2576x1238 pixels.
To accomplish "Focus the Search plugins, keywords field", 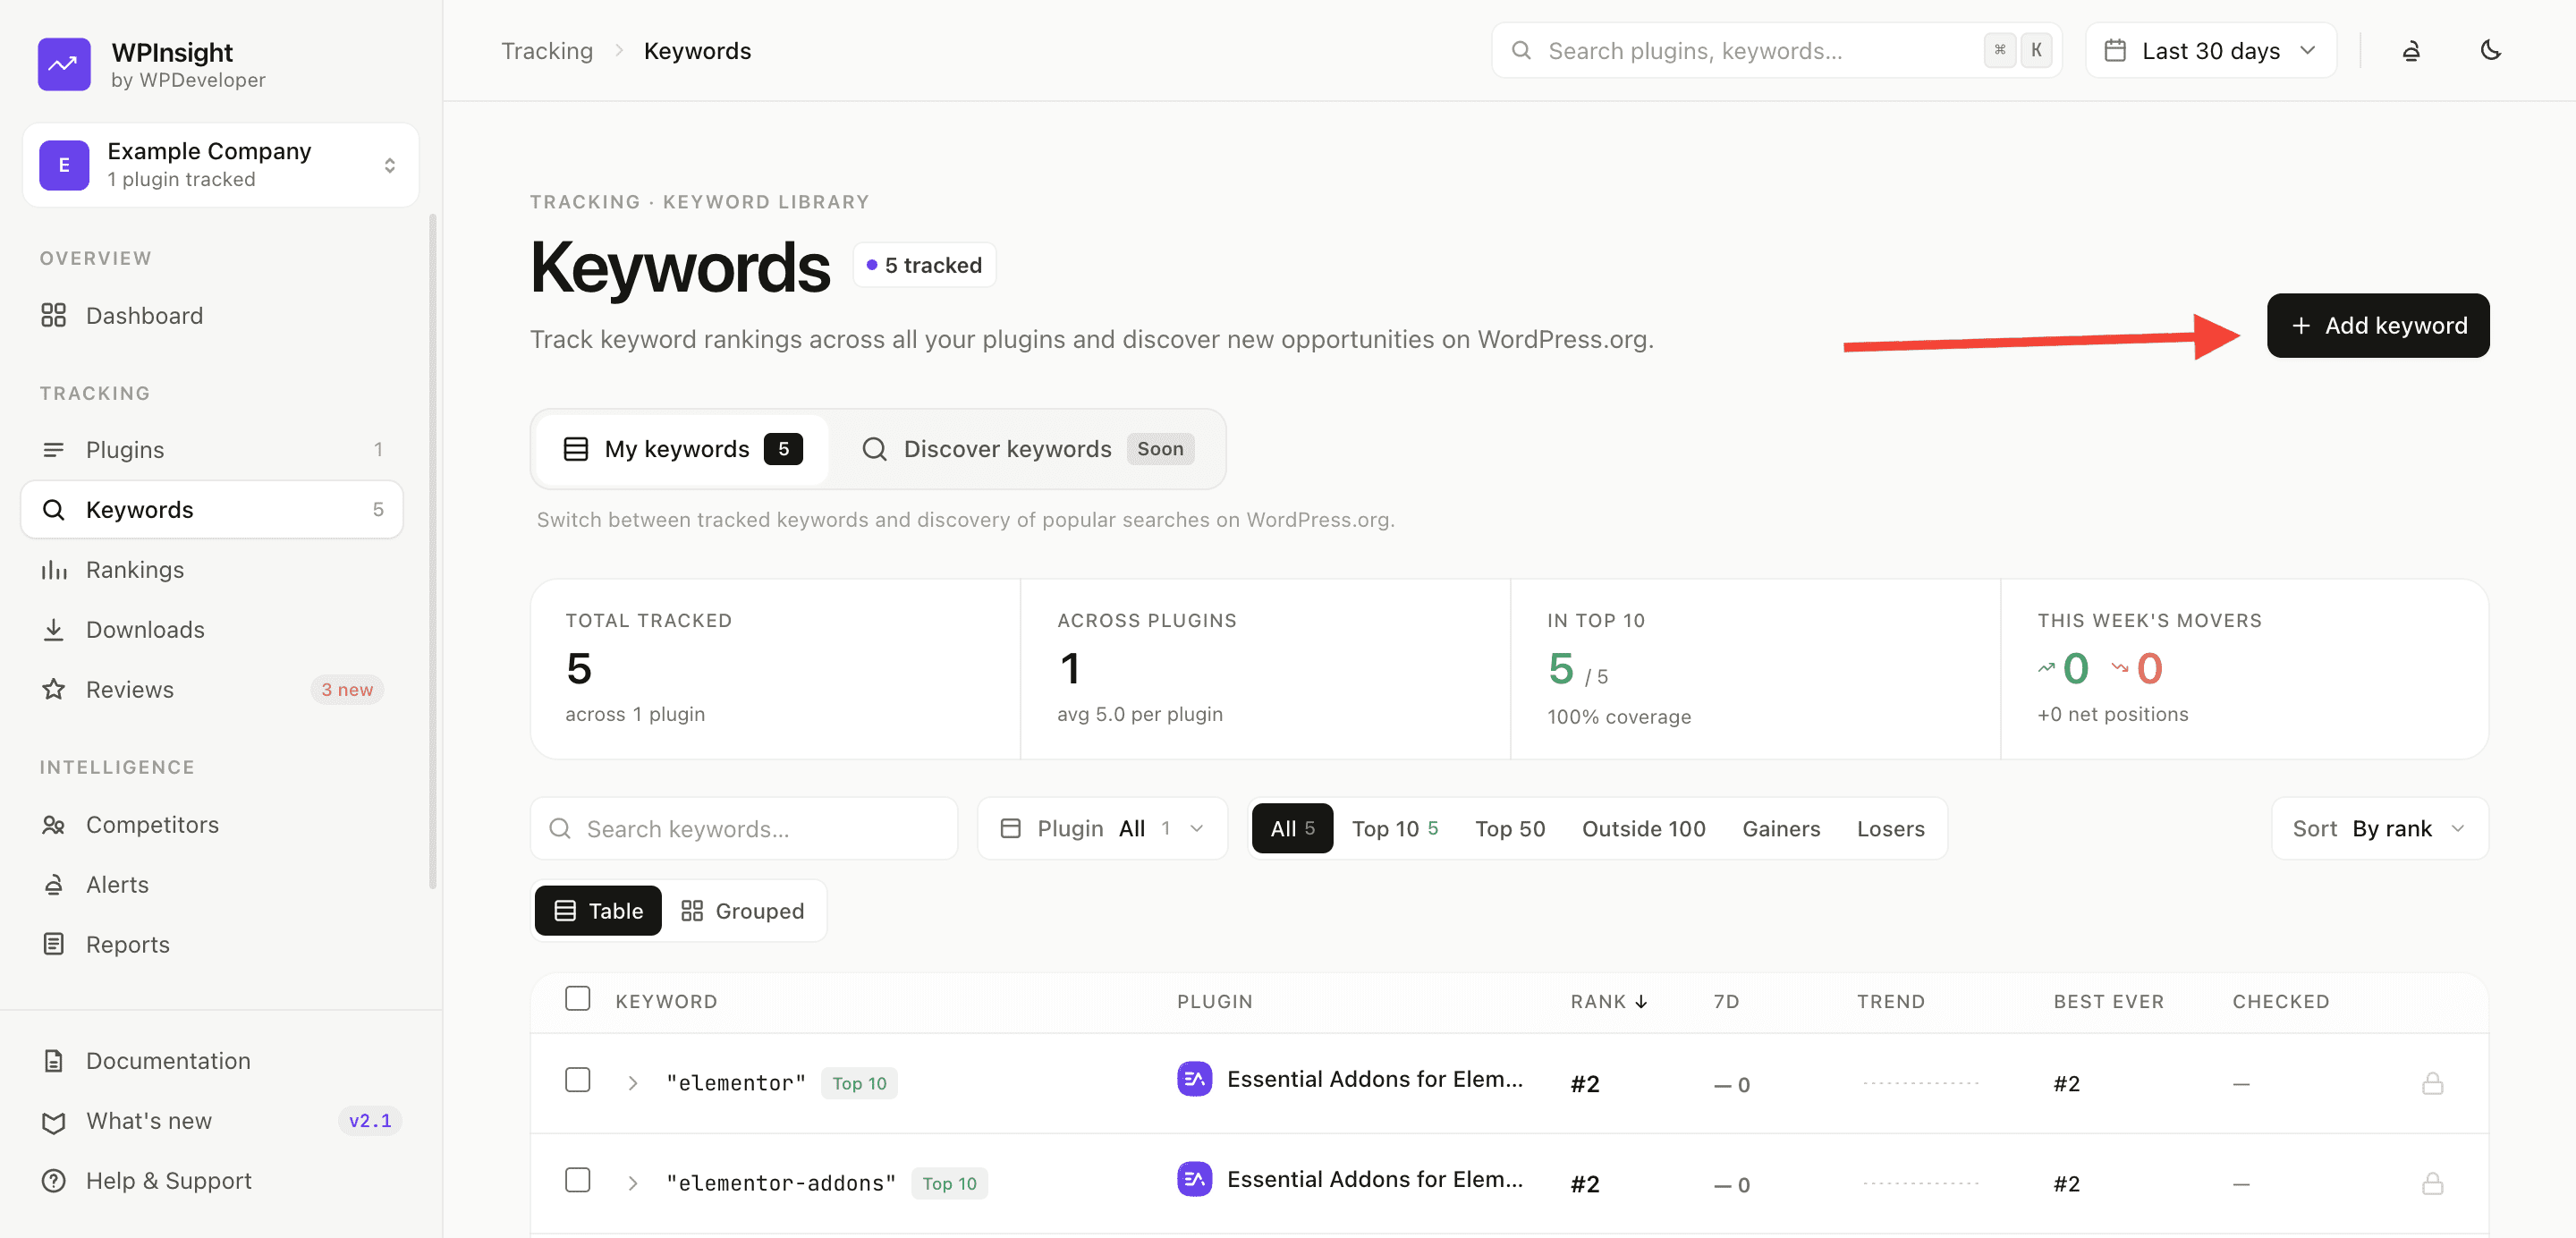I will (x=1776, y=51).
